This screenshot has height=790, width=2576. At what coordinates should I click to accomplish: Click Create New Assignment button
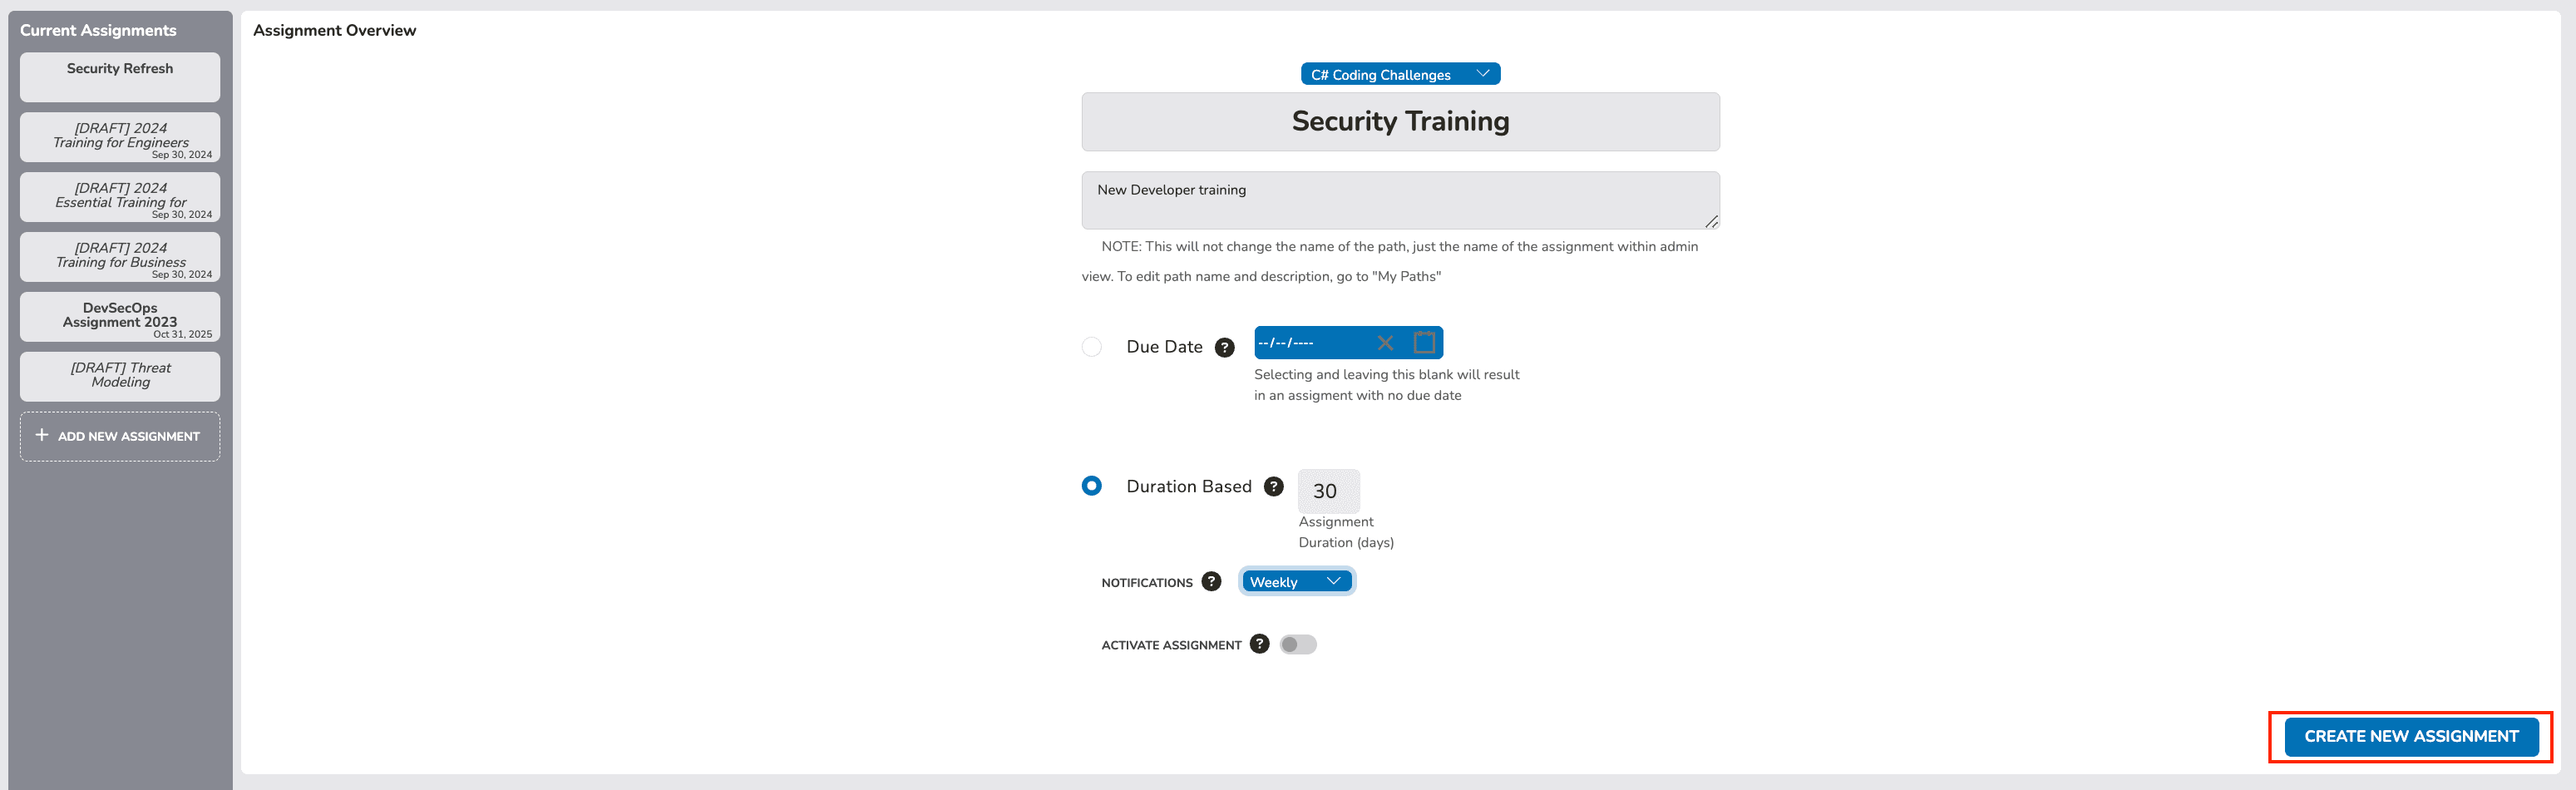[2411, 737]
